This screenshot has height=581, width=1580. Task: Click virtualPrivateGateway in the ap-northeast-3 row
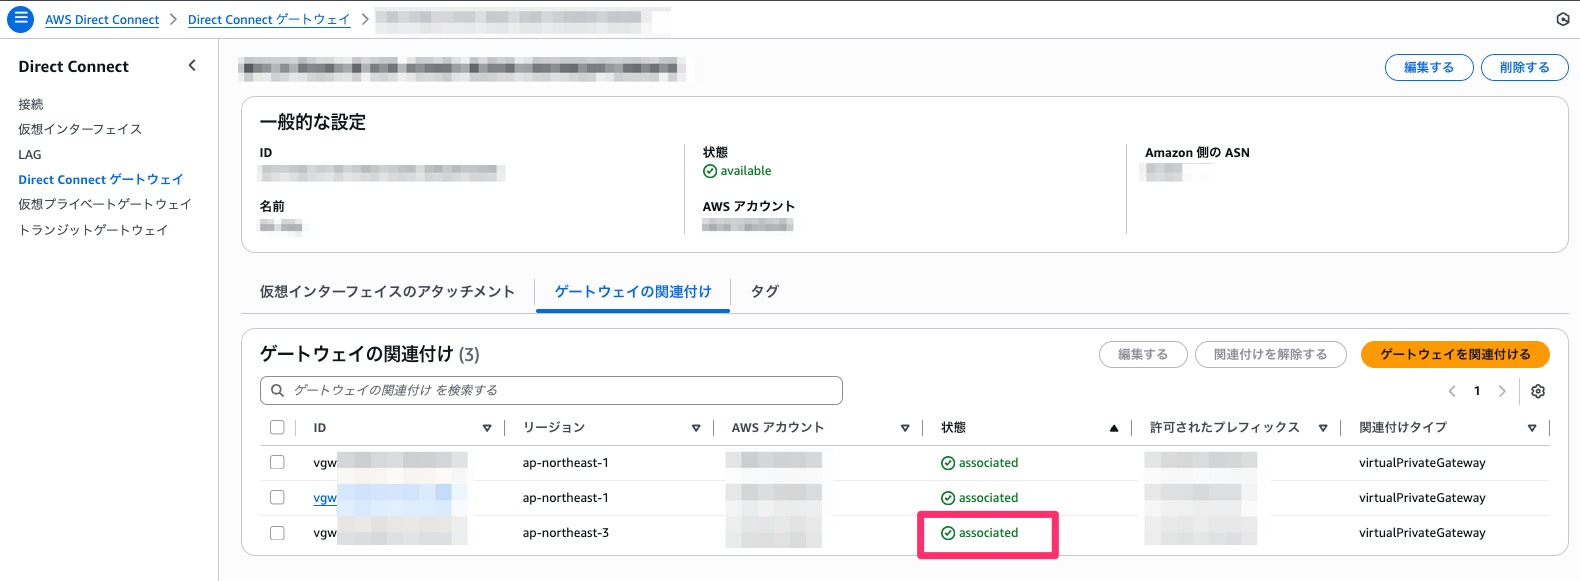[1422, 533]
